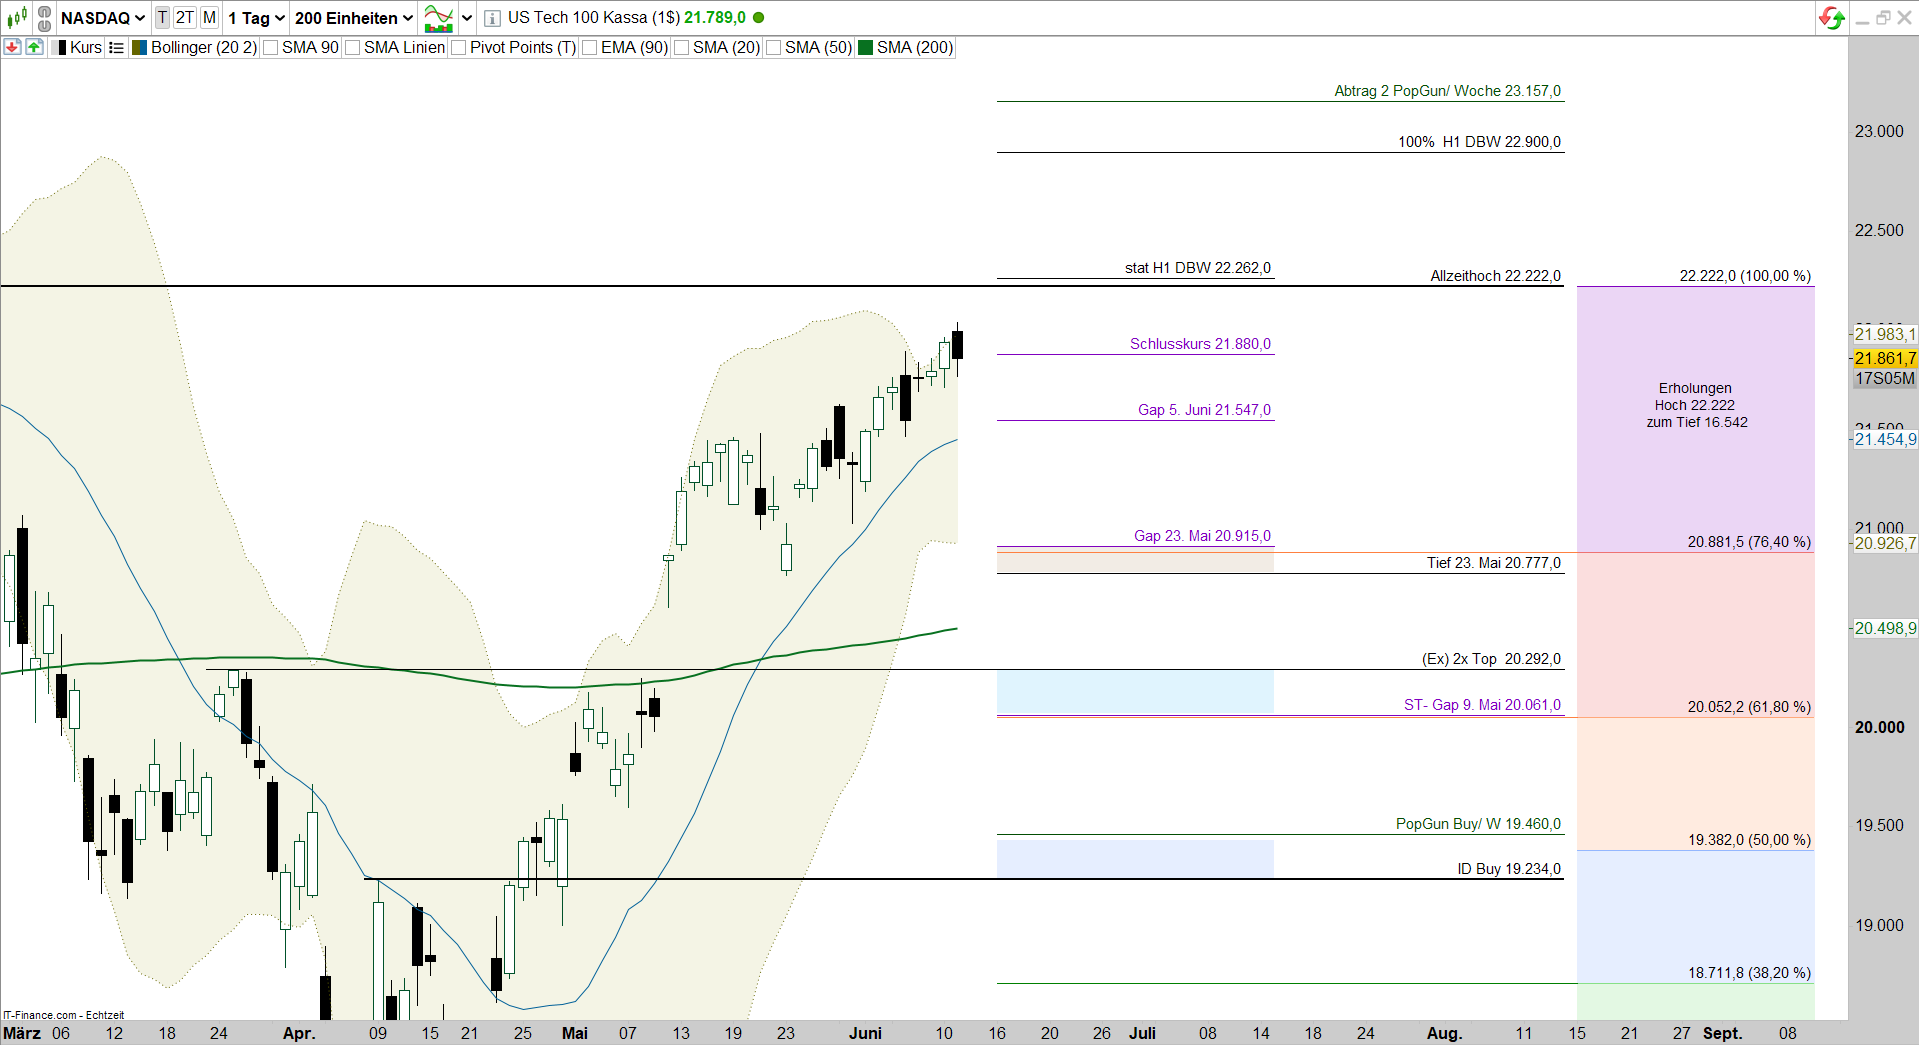
Task: Enable the EMA (90) checkbox
Action: point(590,48)
